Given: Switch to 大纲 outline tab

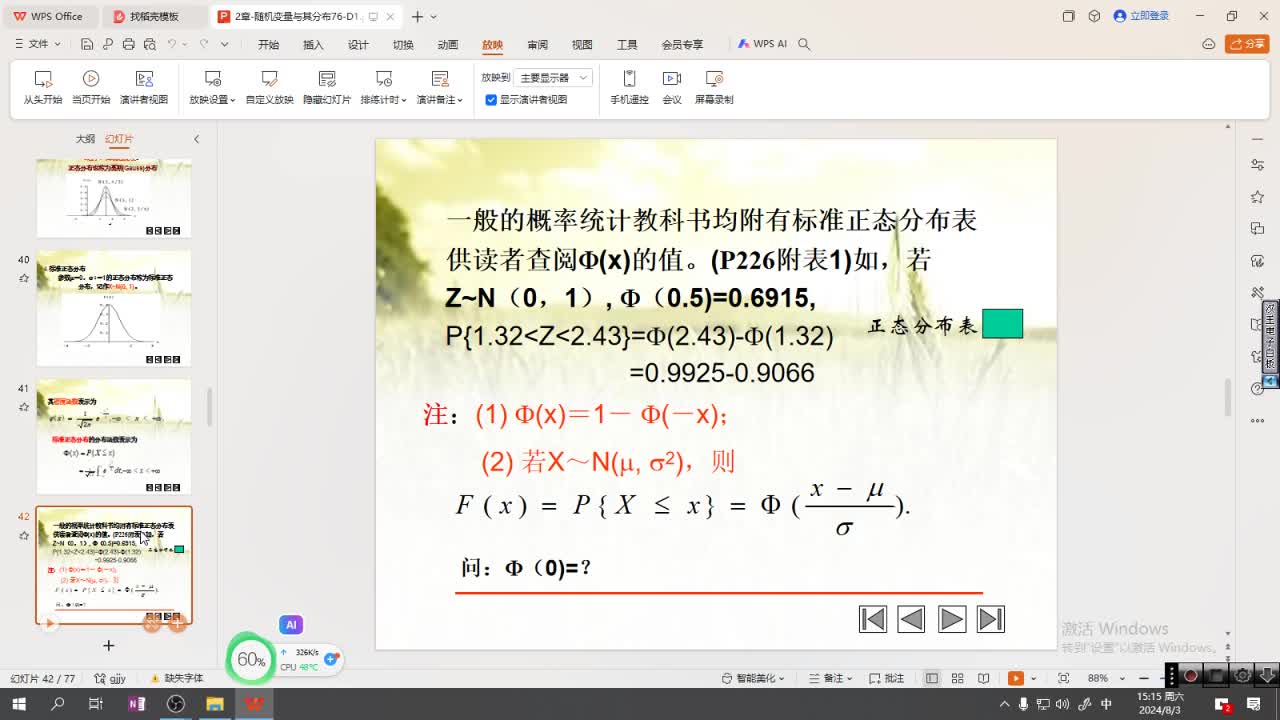Looking at the screenshot, I should tap(86, 139).
